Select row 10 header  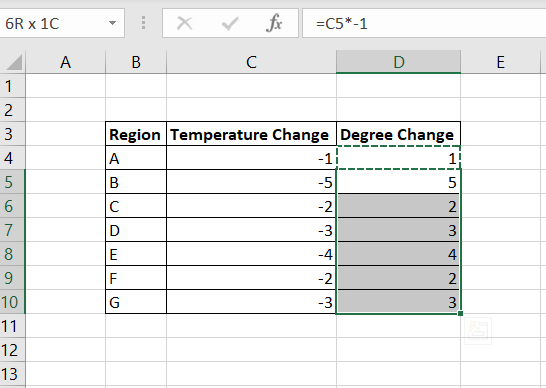12,302
